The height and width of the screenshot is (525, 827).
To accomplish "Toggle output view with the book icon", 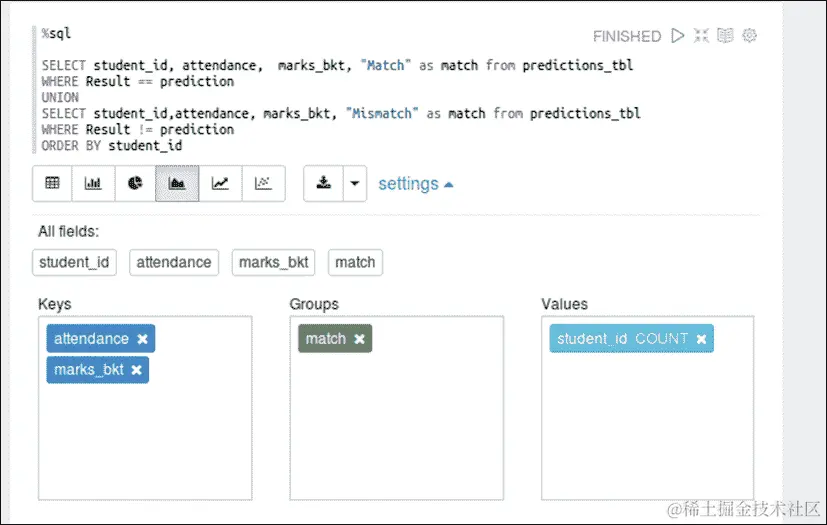I will (x=725, y=36).
